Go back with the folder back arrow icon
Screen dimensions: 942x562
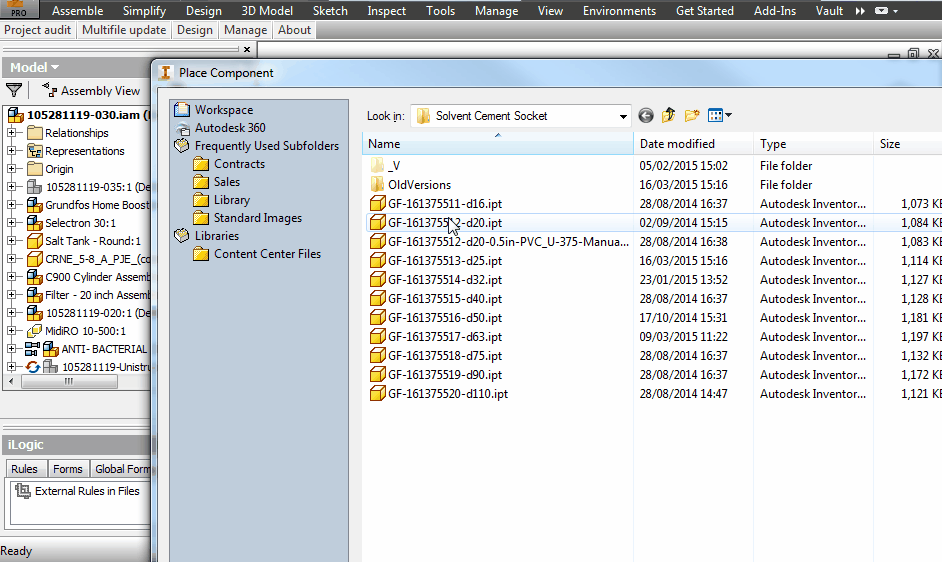tap(646, 115)
